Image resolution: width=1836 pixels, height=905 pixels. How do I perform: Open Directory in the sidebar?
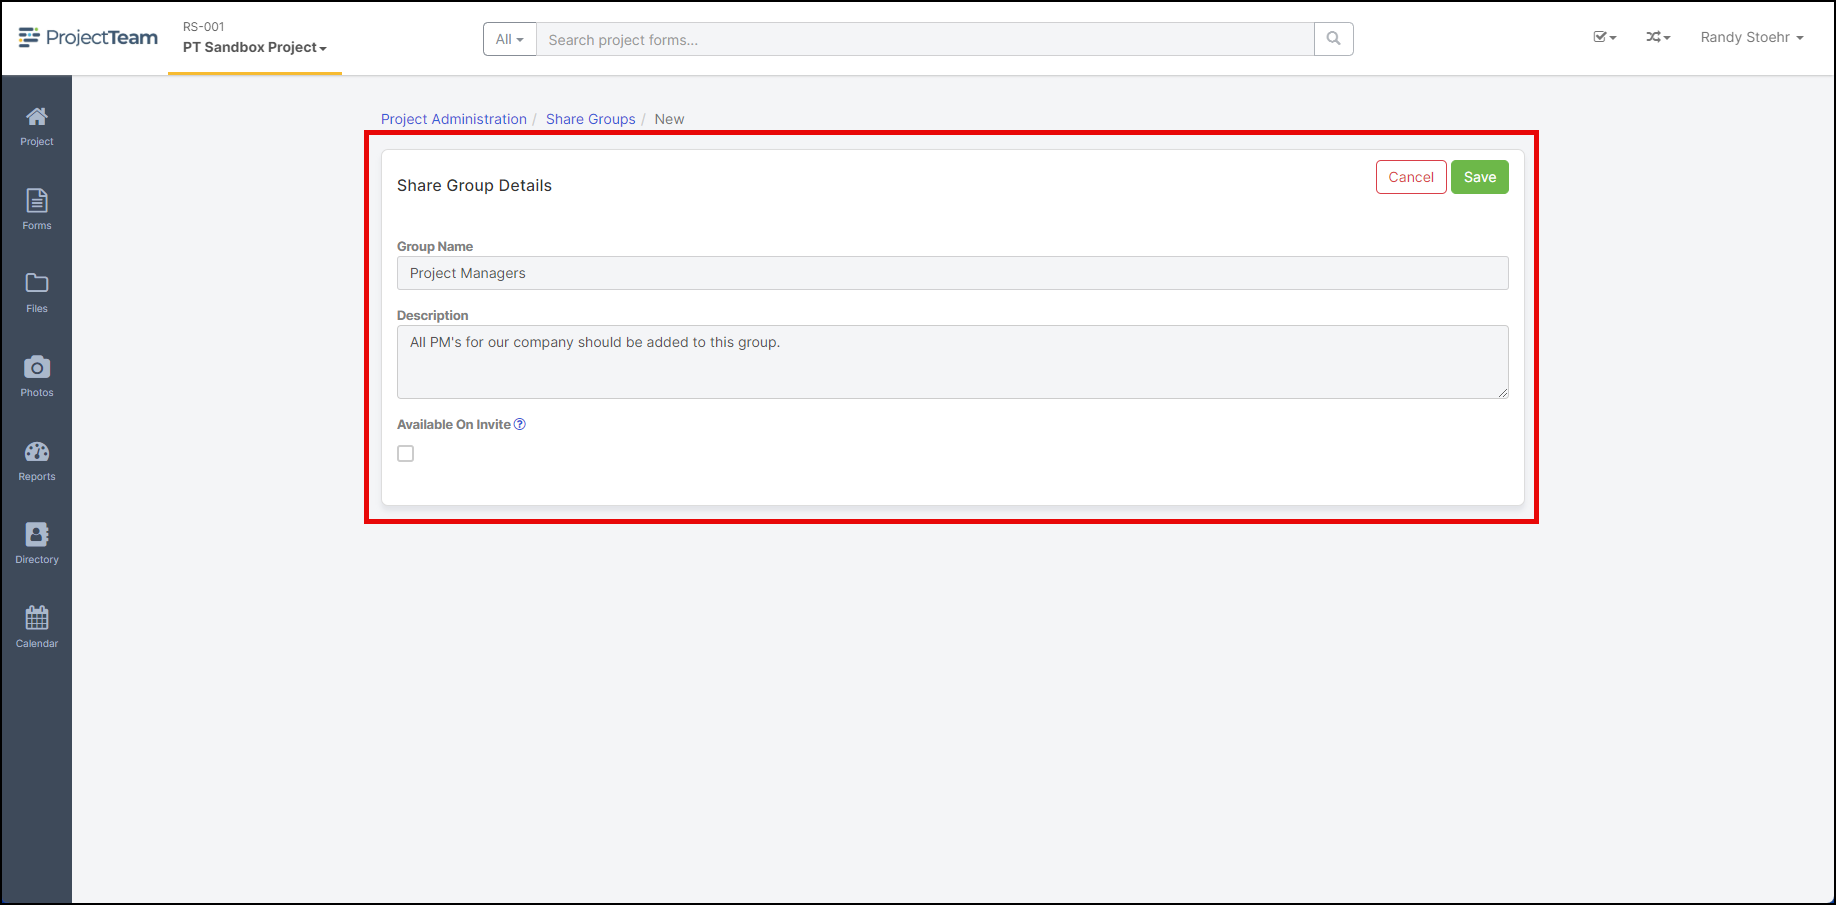click(37, 544)
